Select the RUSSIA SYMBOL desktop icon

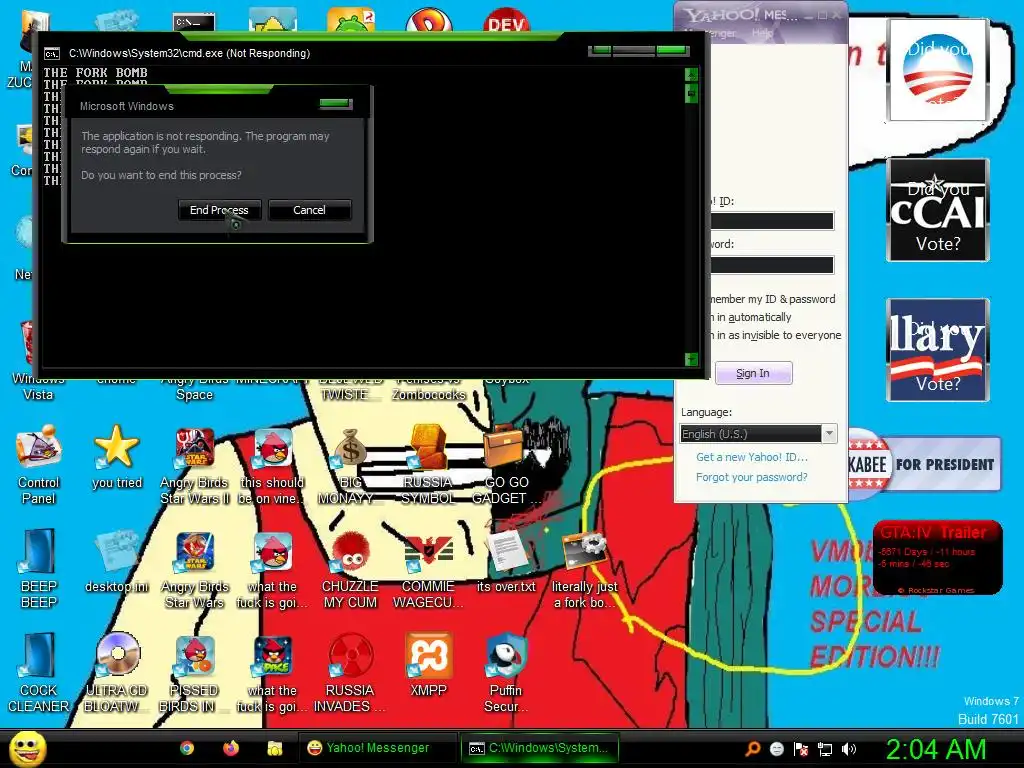(428, 465)
